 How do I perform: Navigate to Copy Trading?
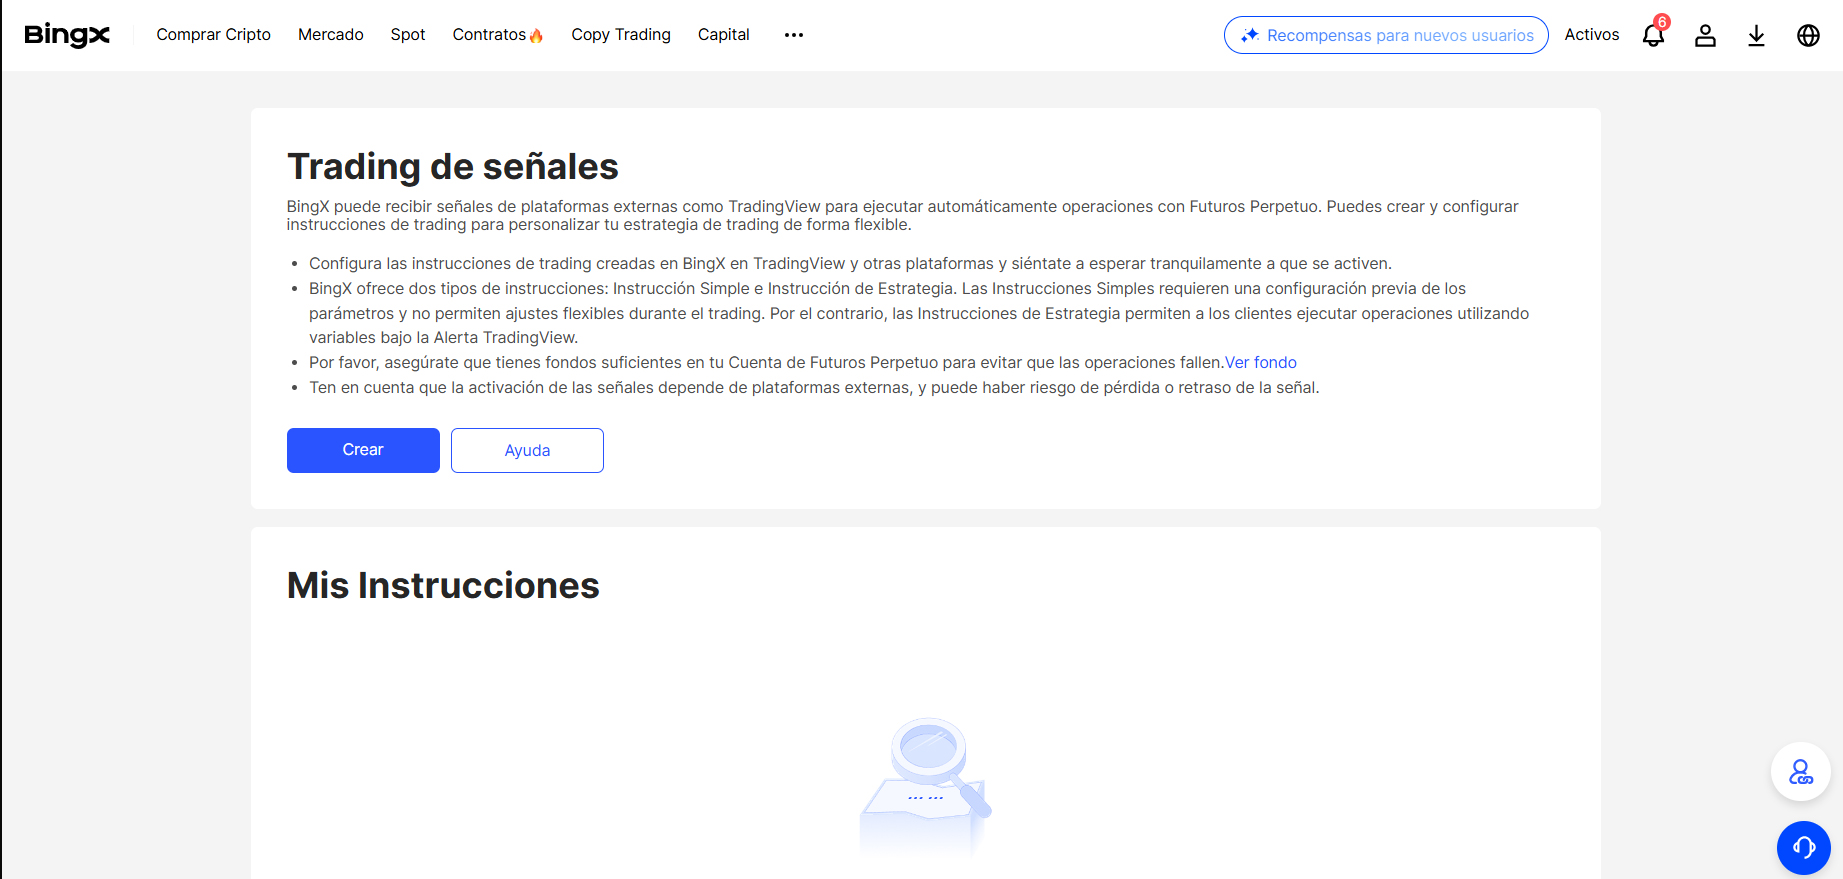pos(620,35)
